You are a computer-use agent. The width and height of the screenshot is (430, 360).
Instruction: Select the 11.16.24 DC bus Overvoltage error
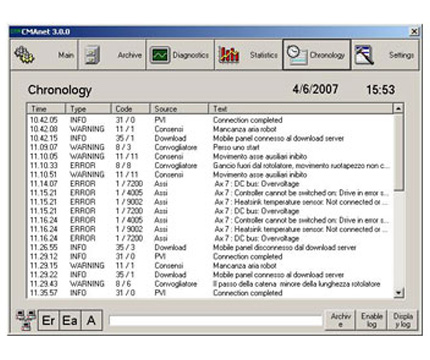[210, 238]
